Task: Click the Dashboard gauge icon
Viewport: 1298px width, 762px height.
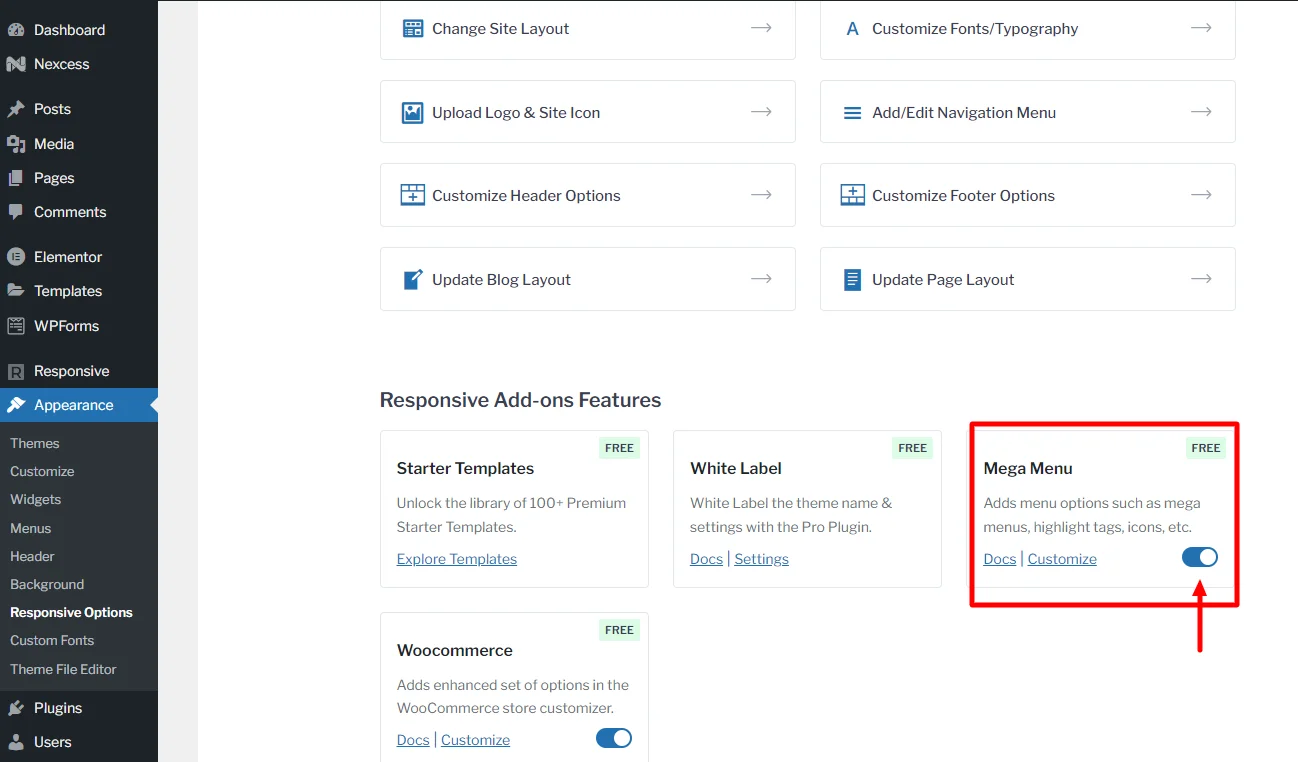Action: (x=16, y=30)
